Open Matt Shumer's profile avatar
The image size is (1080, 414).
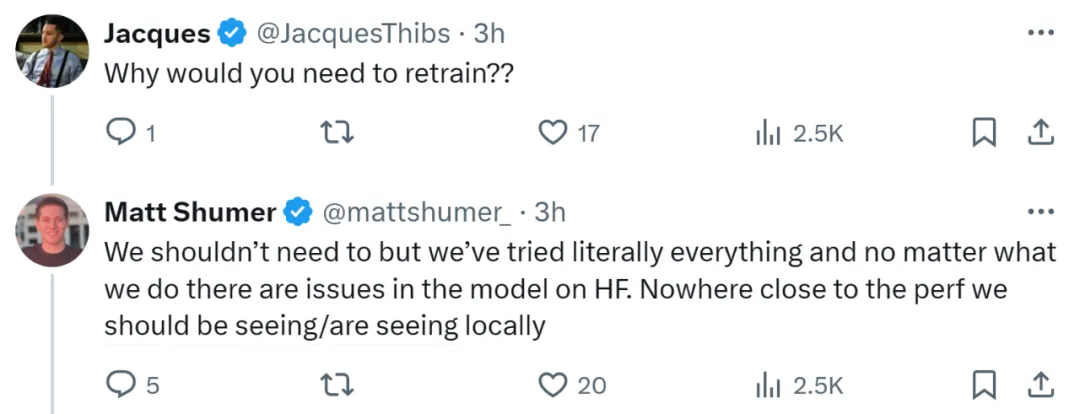coord(52,231)
